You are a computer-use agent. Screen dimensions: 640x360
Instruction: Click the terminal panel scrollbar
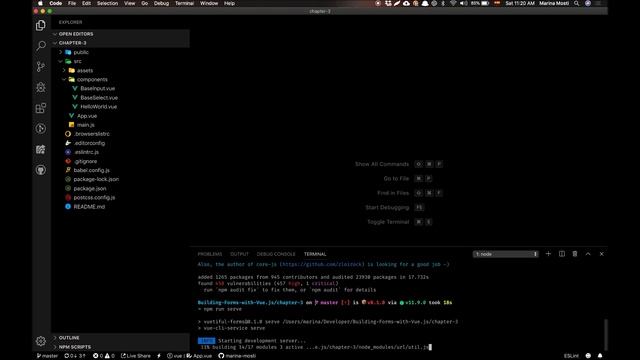(606, 334)
